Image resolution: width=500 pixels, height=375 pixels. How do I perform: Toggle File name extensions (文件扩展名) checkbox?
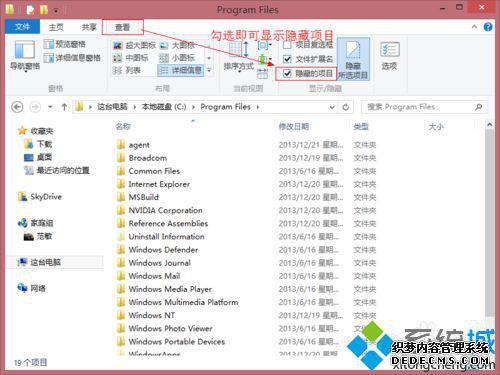pyautogui.click(x=287, y=59)
